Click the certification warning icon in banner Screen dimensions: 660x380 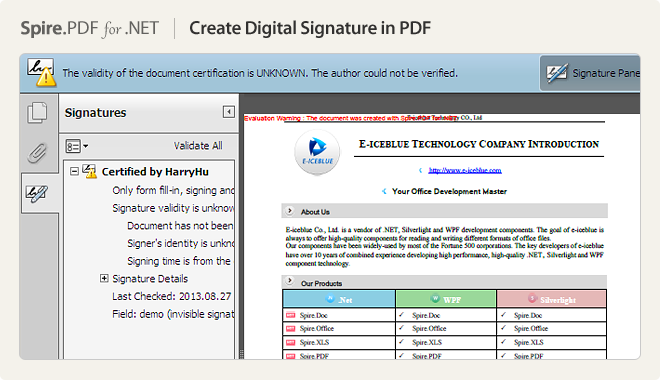[x=41, y=72]
